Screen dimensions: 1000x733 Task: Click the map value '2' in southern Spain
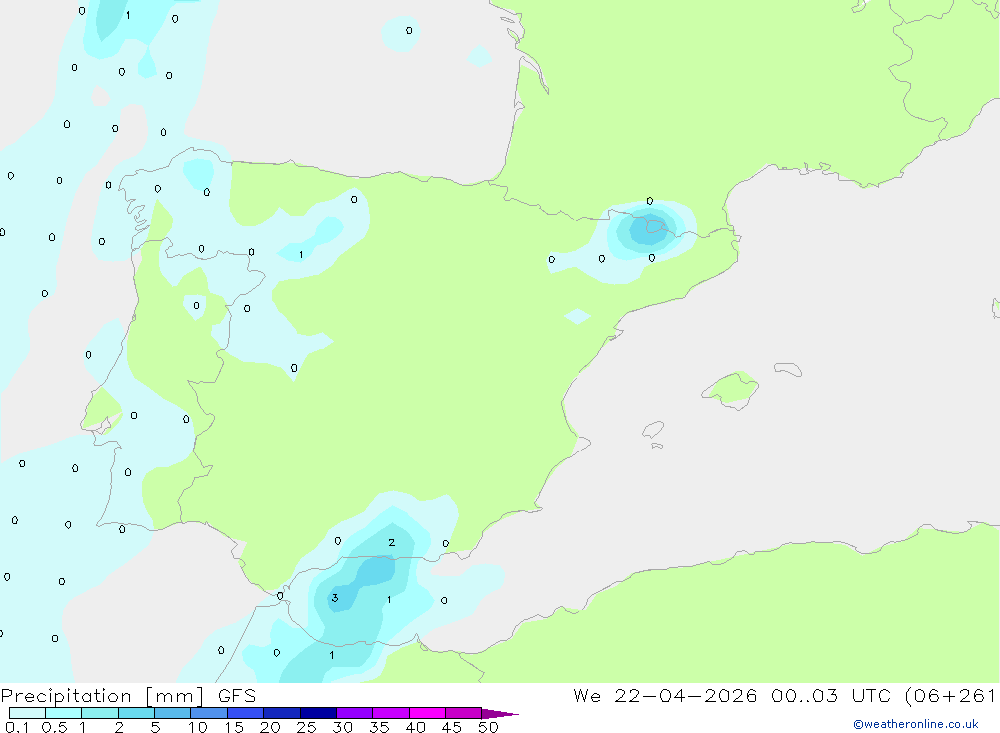point(392,543)
